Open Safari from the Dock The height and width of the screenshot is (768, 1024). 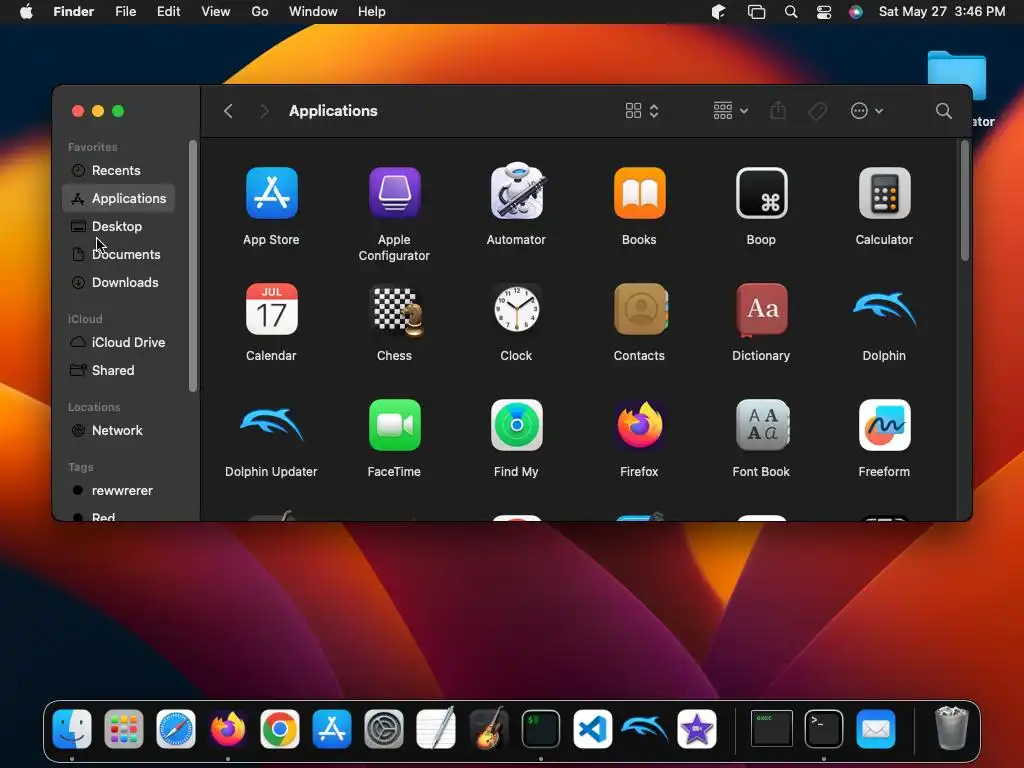[176, 729]
